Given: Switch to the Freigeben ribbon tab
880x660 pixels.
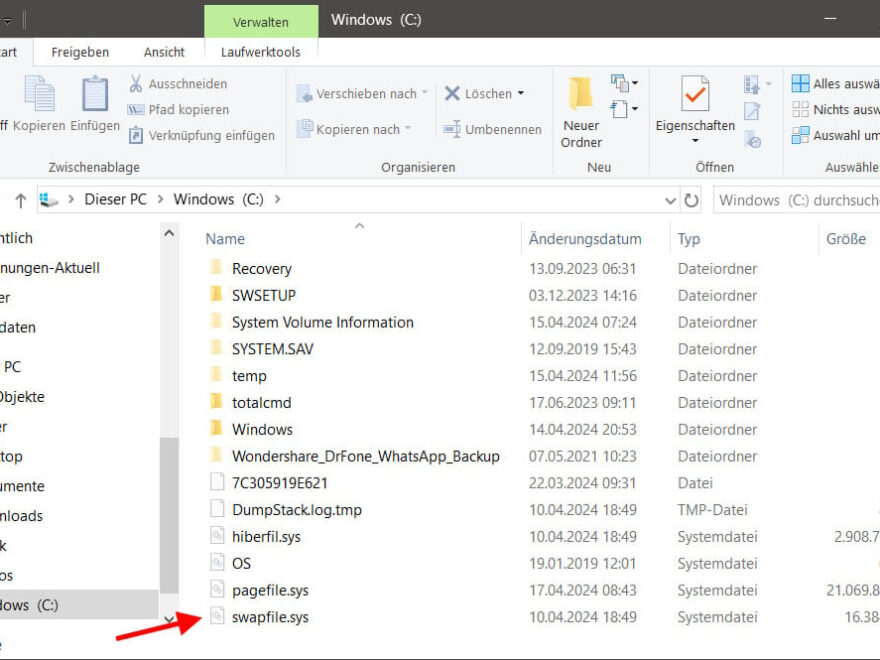Looking at the screenshot, I should point(80,52).
